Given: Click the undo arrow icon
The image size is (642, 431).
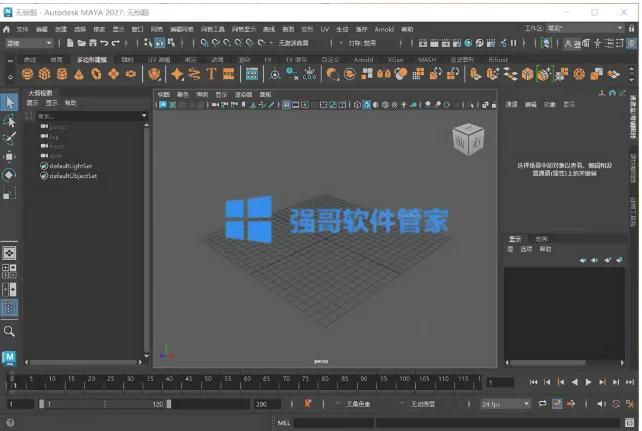Looking at the screenshot, I should (104, 43).
